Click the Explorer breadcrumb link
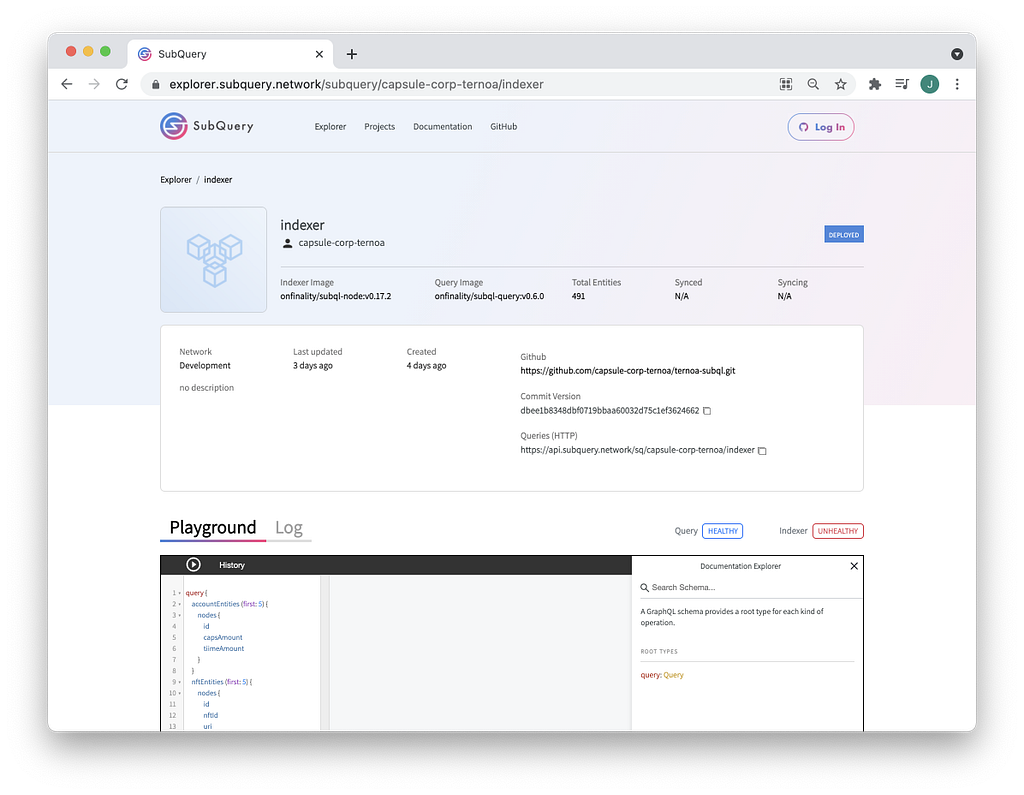Screen dimensions: 1024x795 pos(176,180)
